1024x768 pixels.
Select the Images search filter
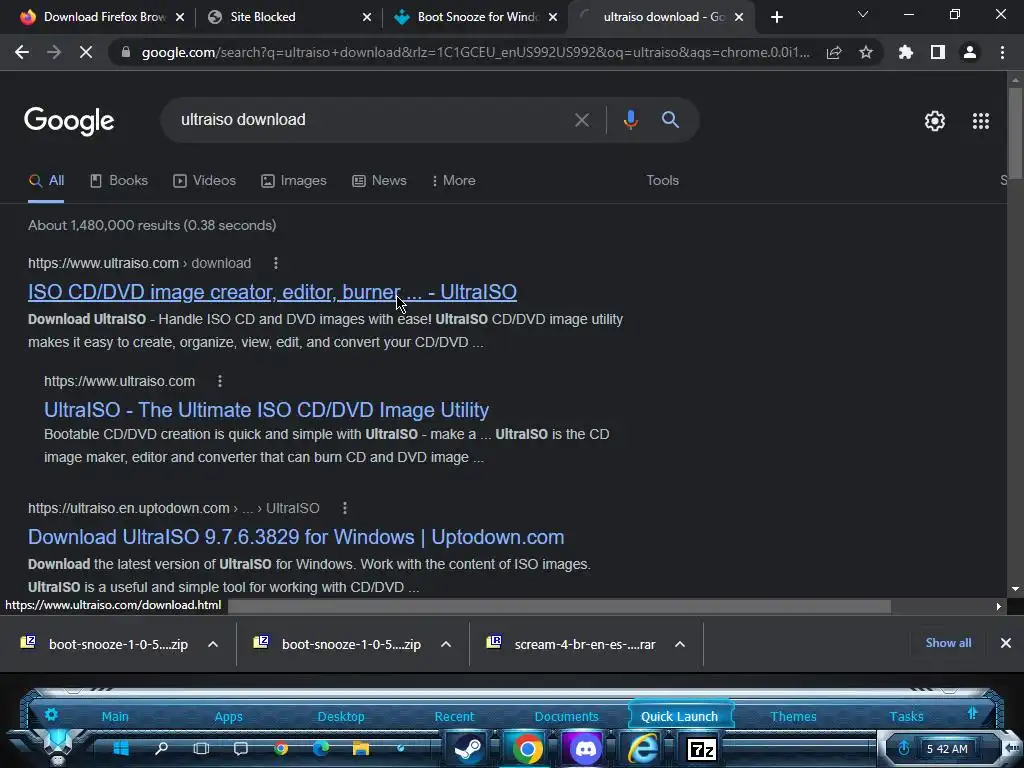(294, 181)
